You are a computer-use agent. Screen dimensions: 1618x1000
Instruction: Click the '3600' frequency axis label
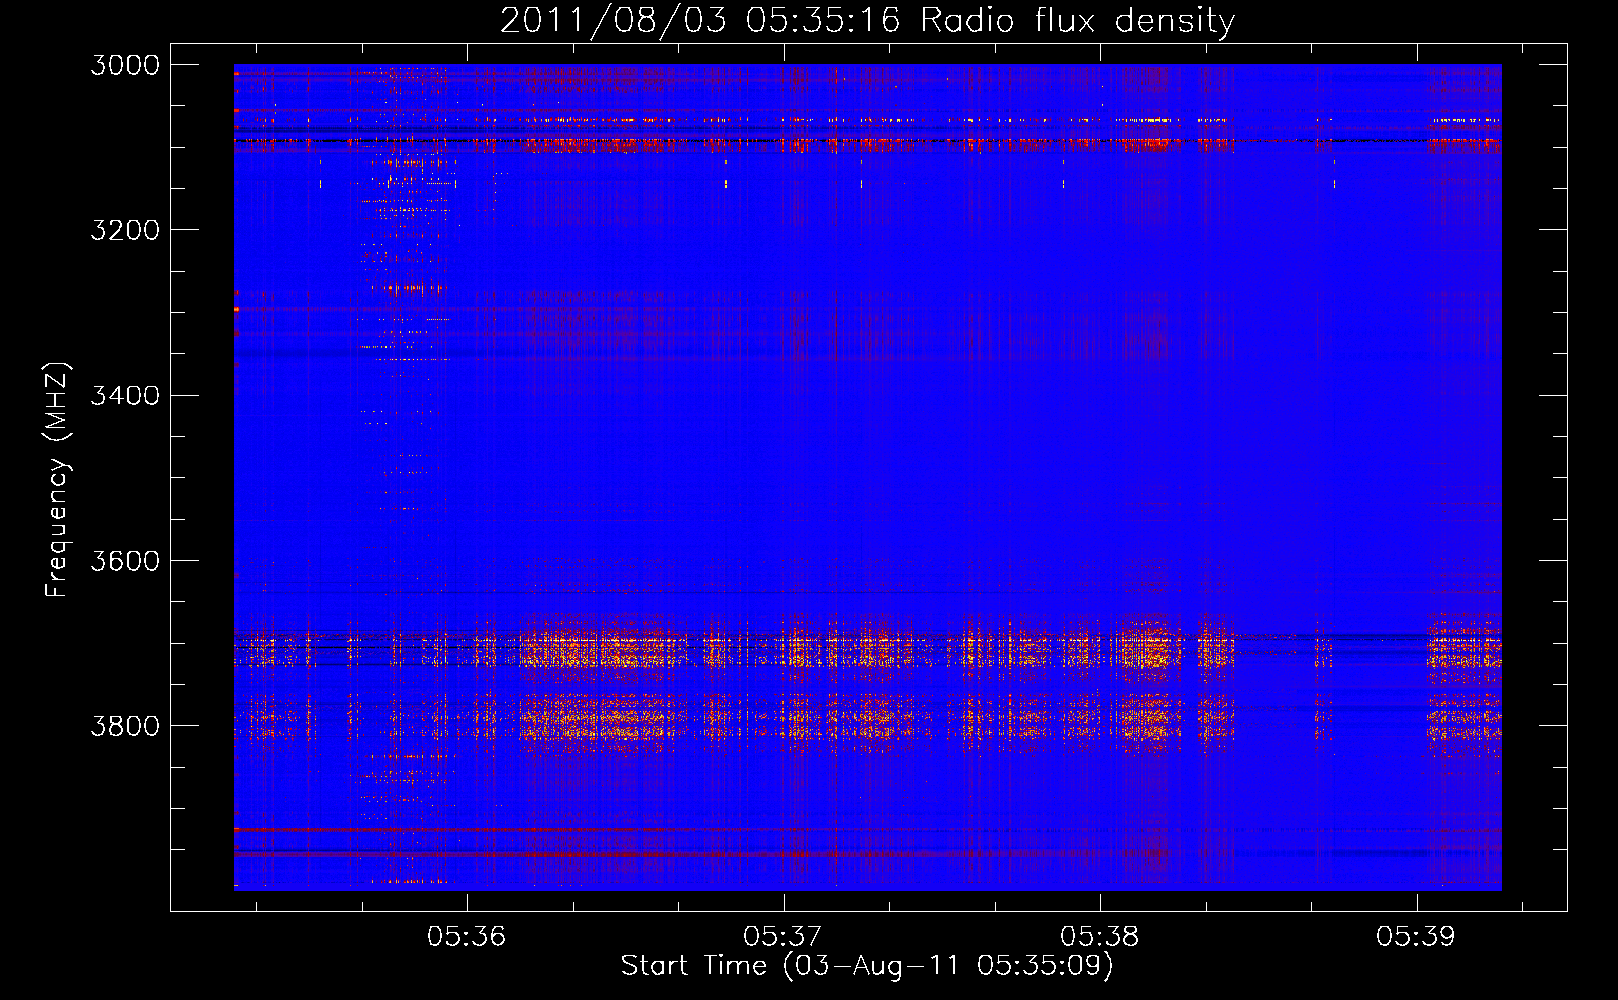click(125, 560)
